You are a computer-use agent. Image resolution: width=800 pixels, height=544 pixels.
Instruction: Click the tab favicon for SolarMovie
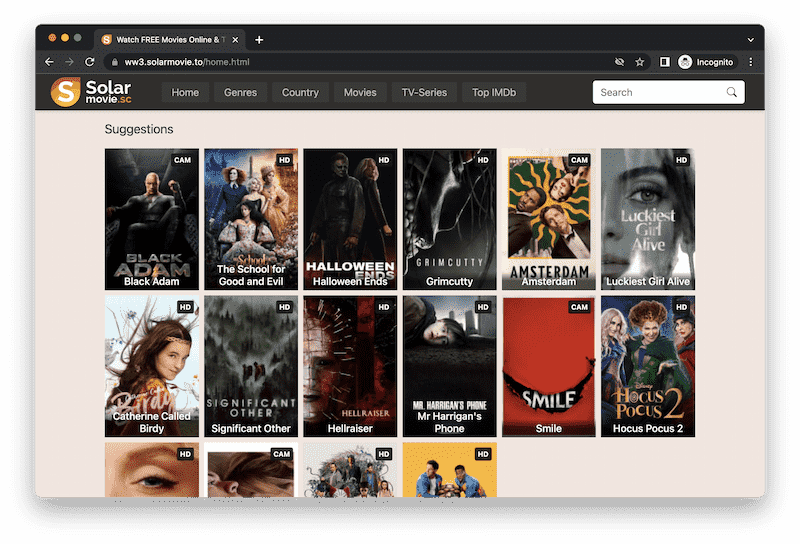pyautogui.click(x=107, y=40)
